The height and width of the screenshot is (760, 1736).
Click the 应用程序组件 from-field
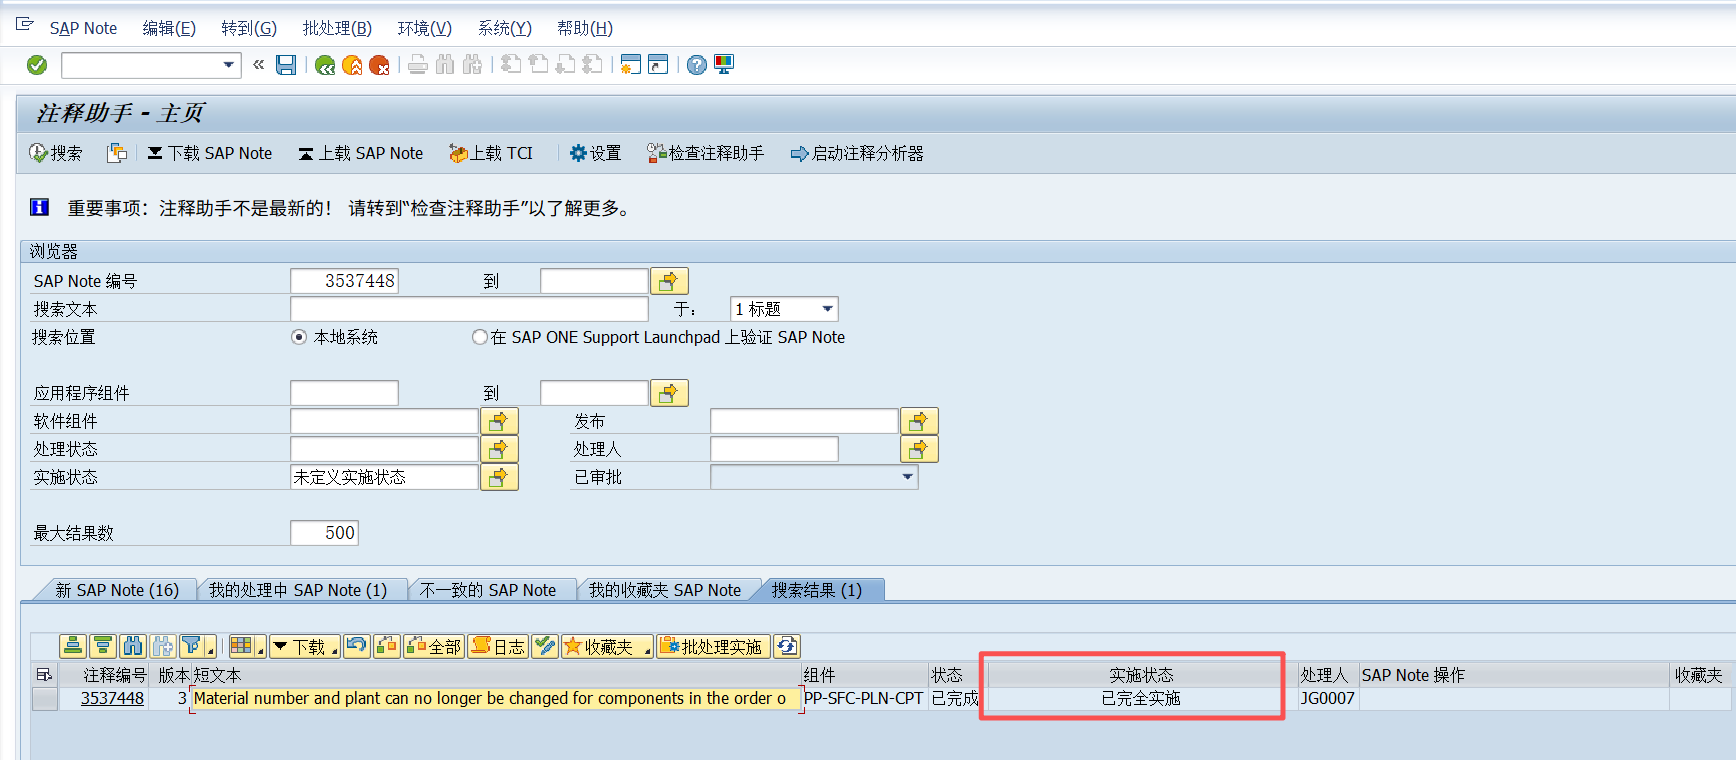point(344,393)
